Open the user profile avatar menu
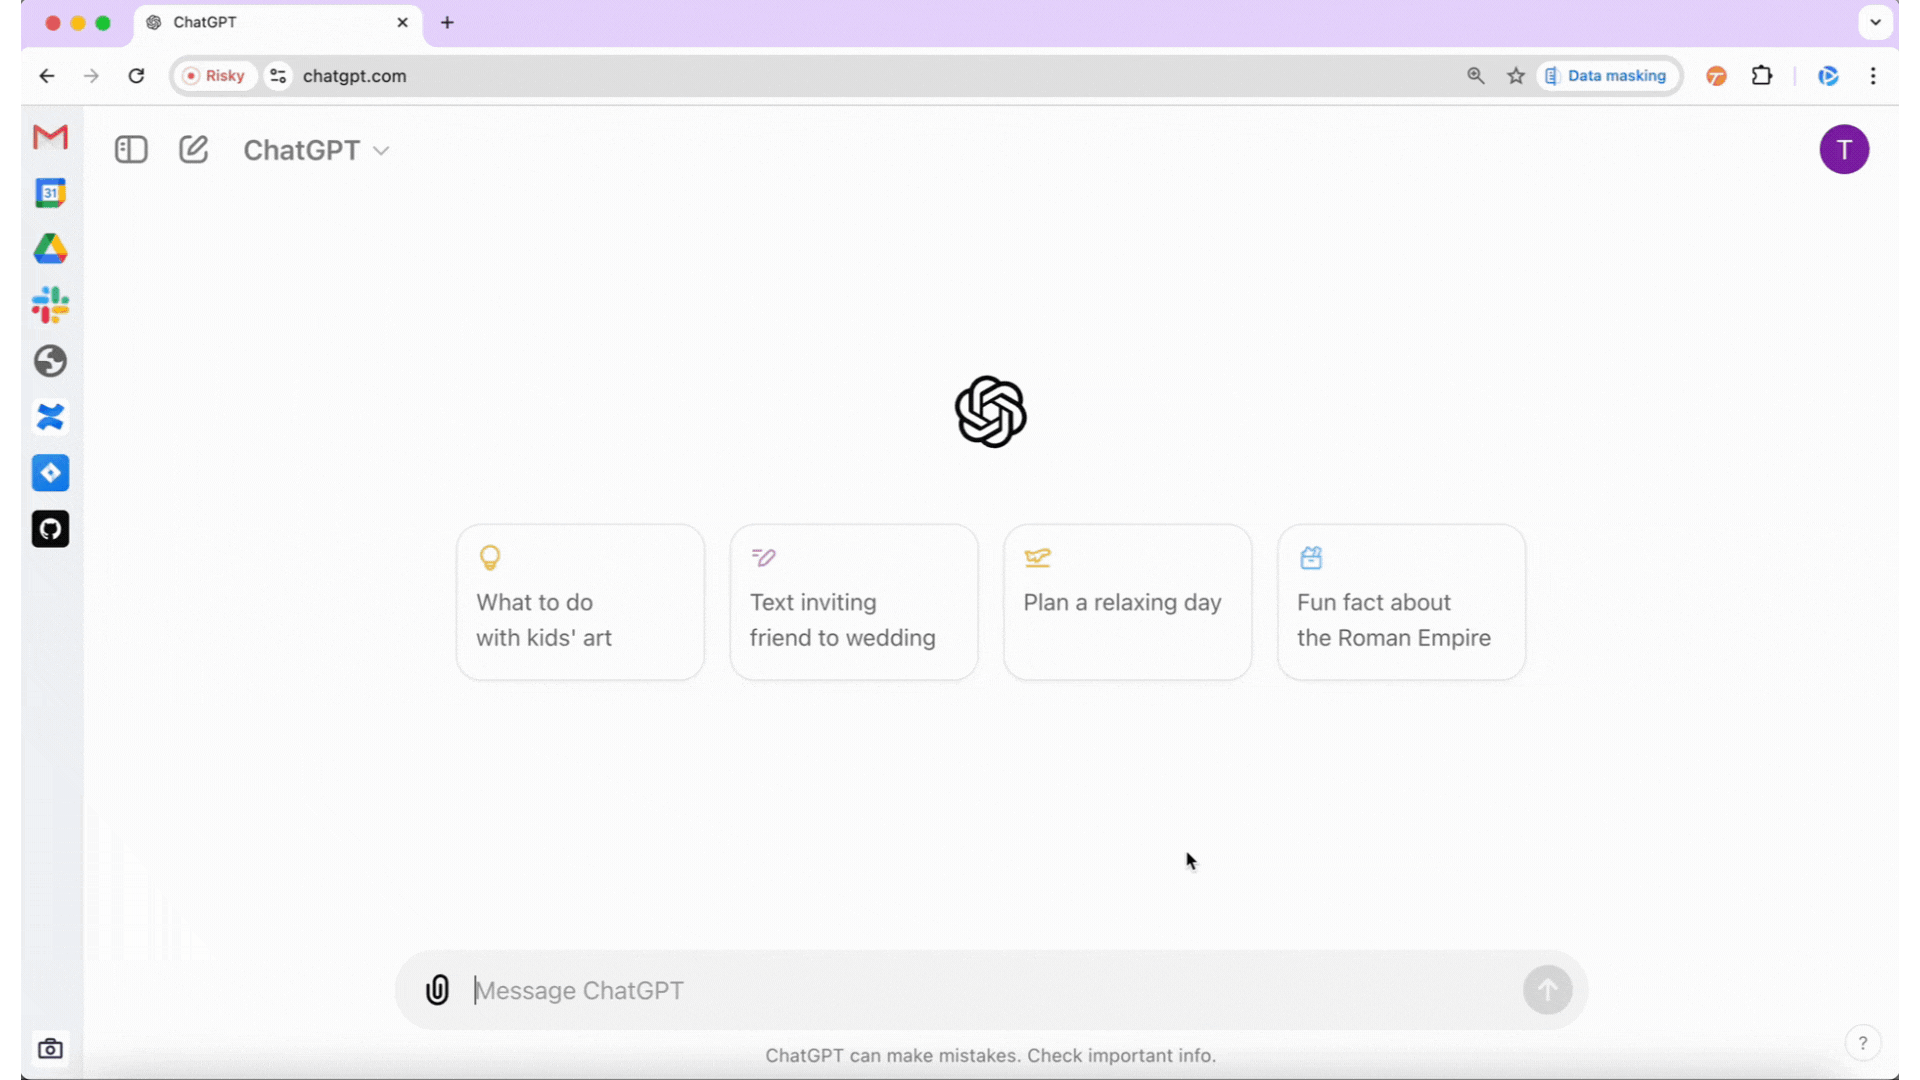Image resolution: width=1920 pixels, height=1080 pixels. coord(1844,150)
